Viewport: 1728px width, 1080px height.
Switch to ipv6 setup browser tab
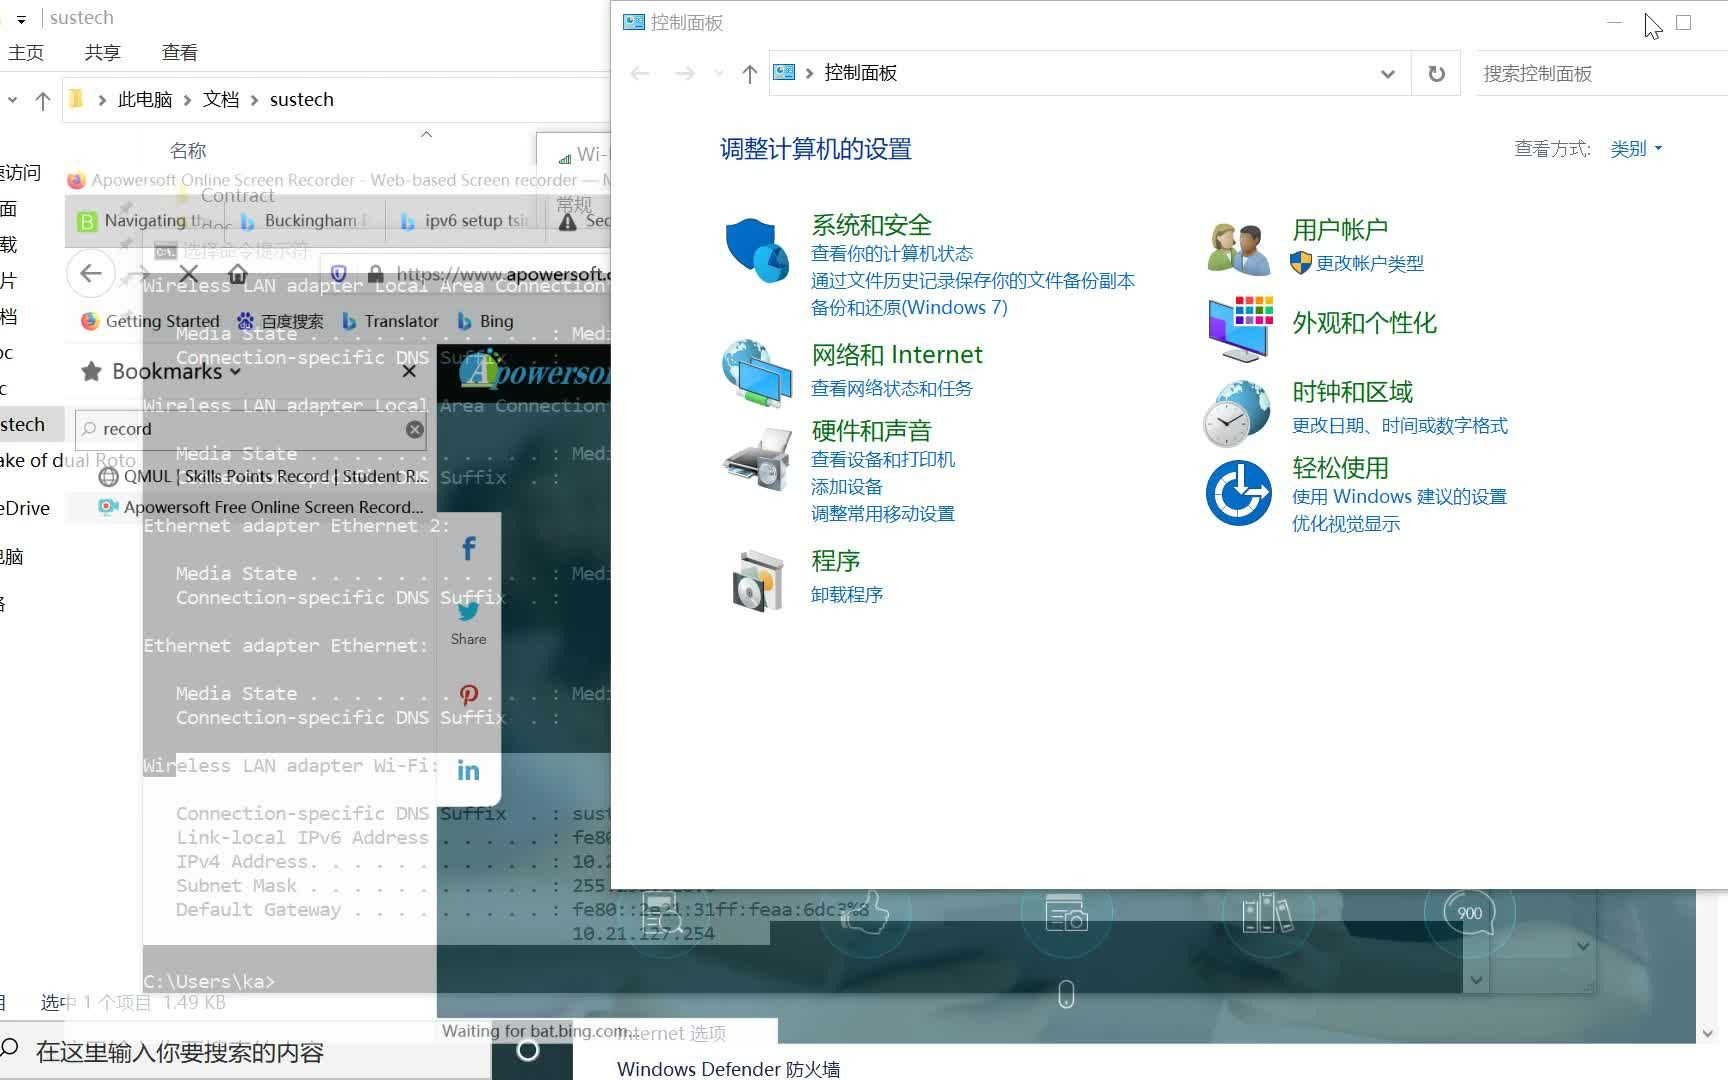pyautogui.click(x=466, y=220)
